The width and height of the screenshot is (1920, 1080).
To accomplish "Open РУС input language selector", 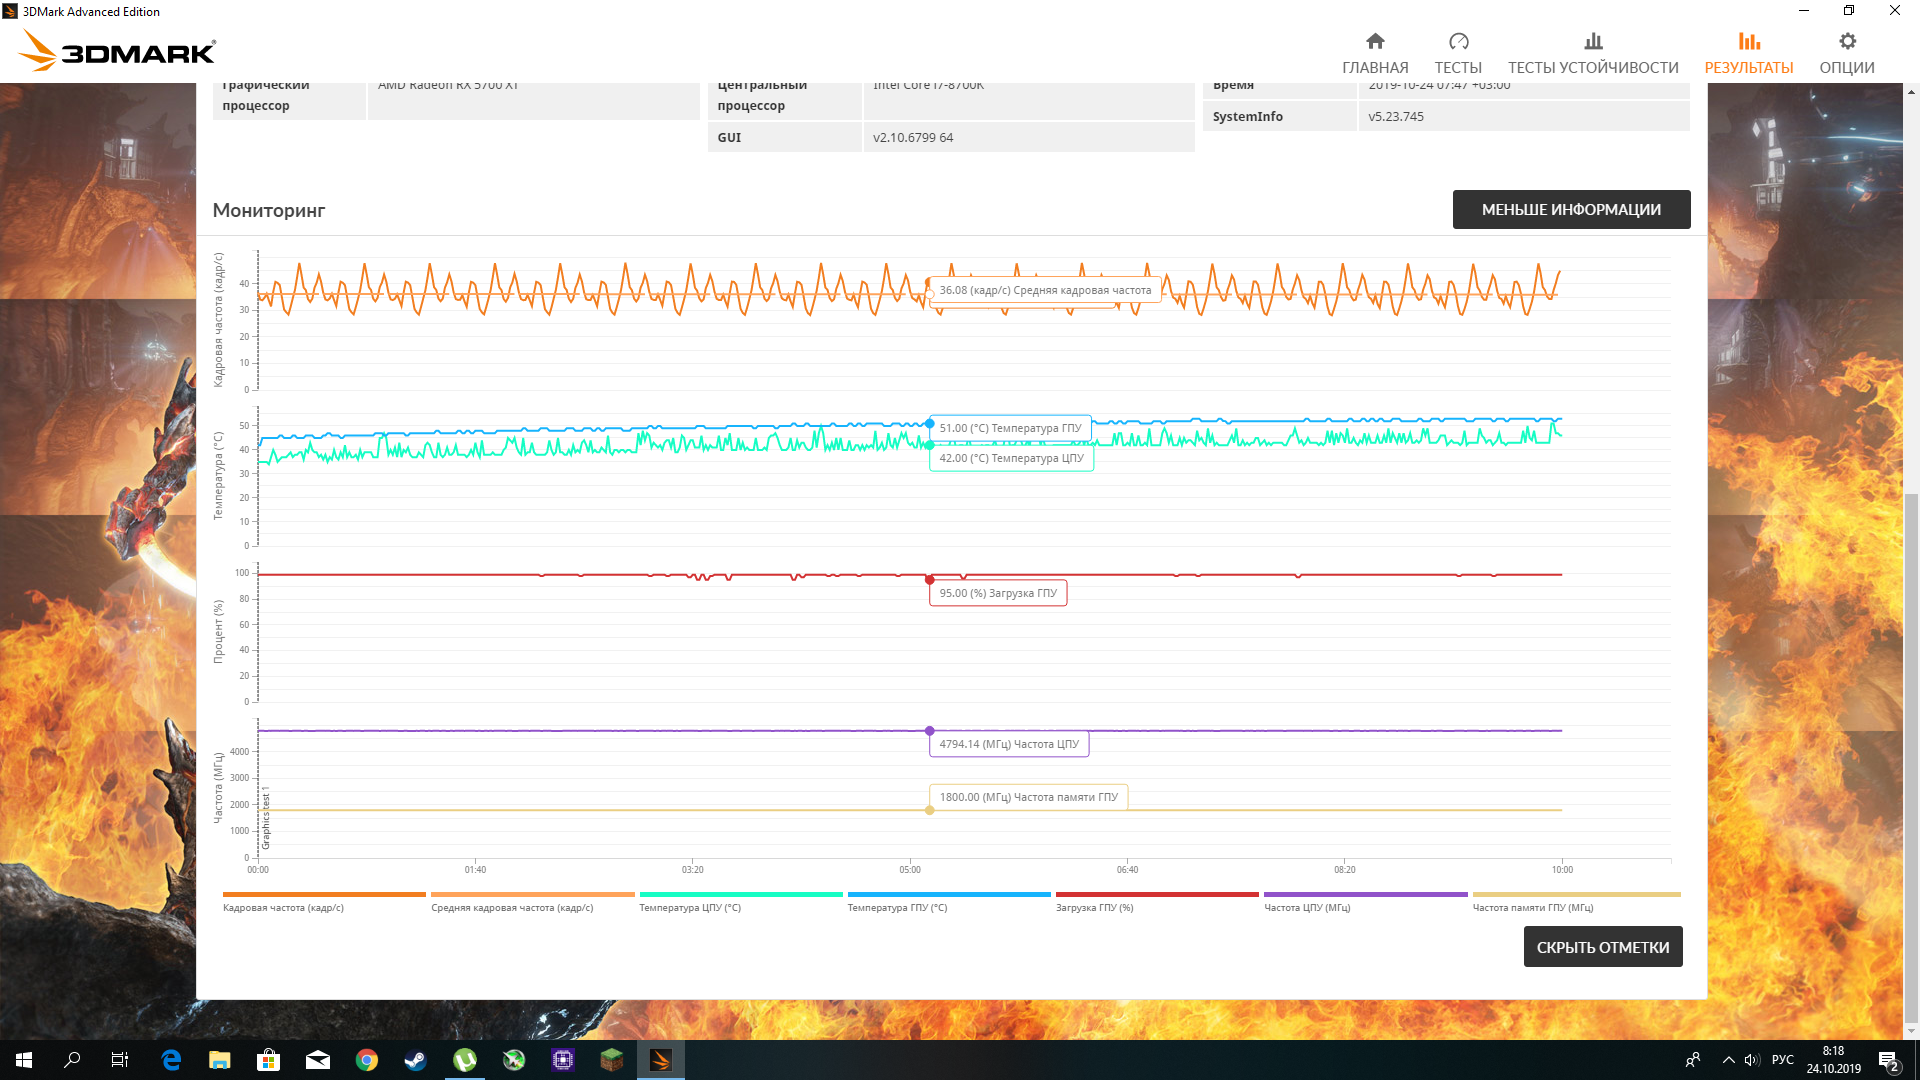I will 1782,1060.
